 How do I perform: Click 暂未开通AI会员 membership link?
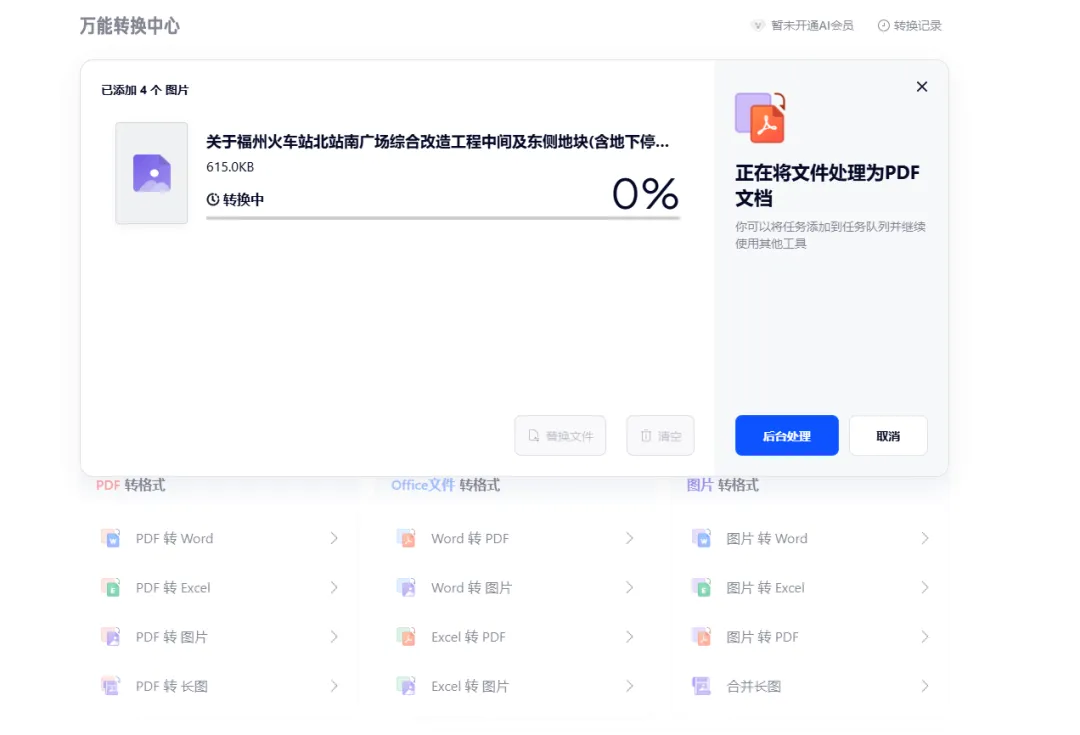802,25
